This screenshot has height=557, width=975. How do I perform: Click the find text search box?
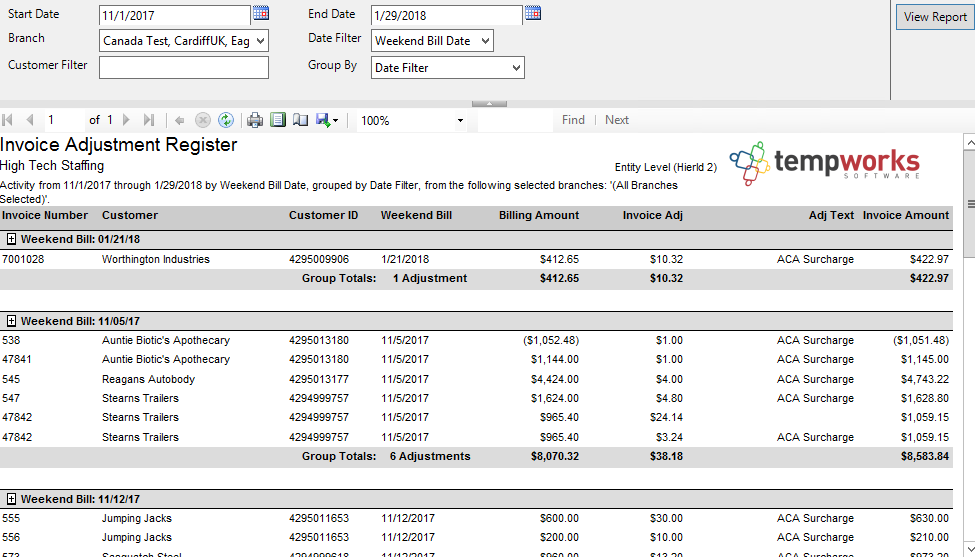tap(515, 120)
